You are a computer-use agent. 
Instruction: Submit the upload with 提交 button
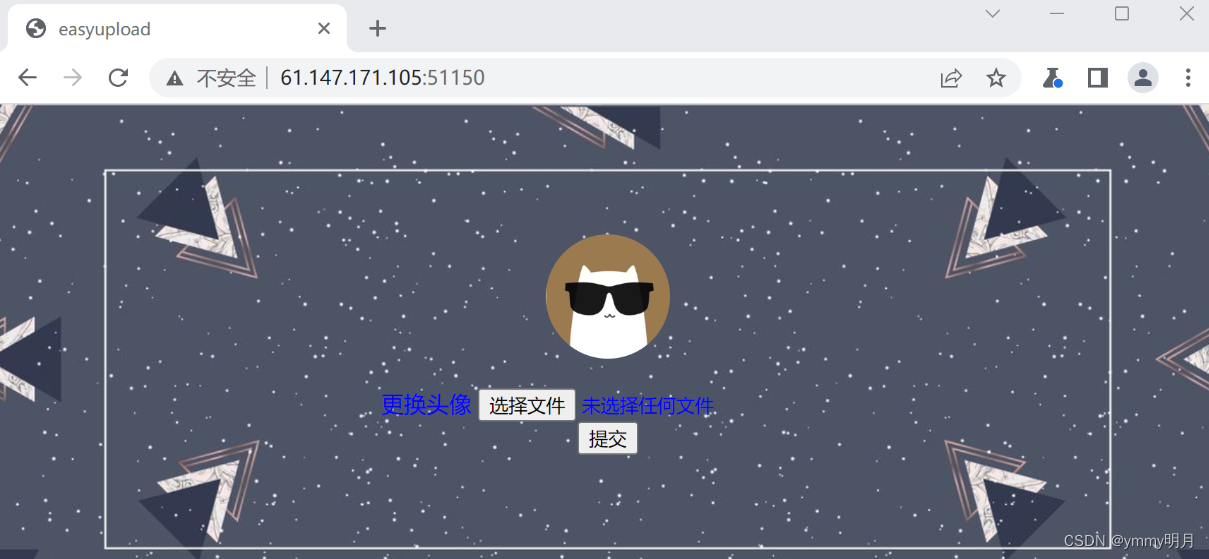(x=608, y=438)
